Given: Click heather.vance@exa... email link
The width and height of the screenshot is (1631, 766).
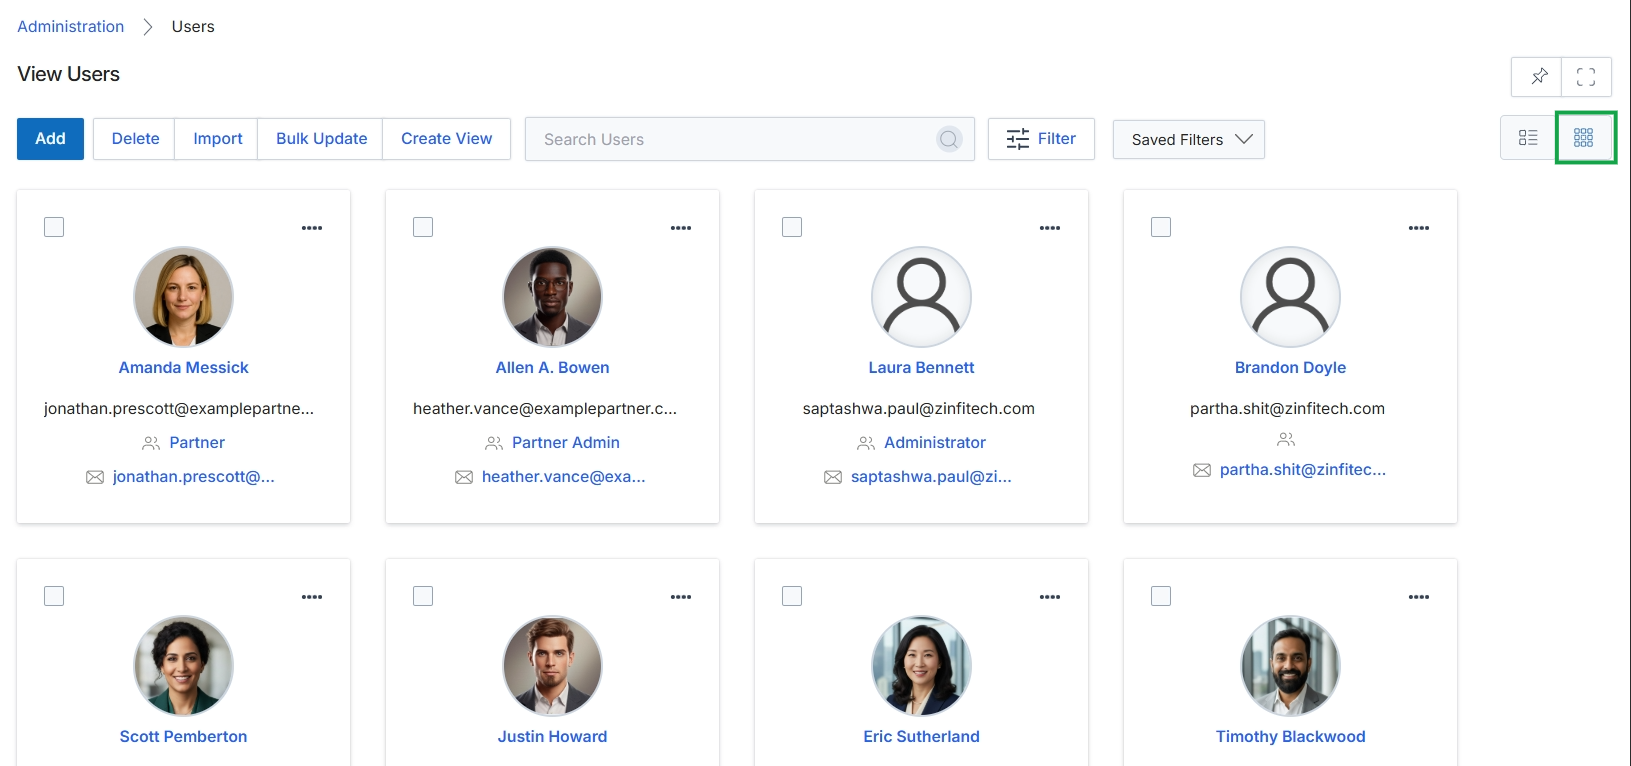Looking at the screenshot, I should click(564, 477).
